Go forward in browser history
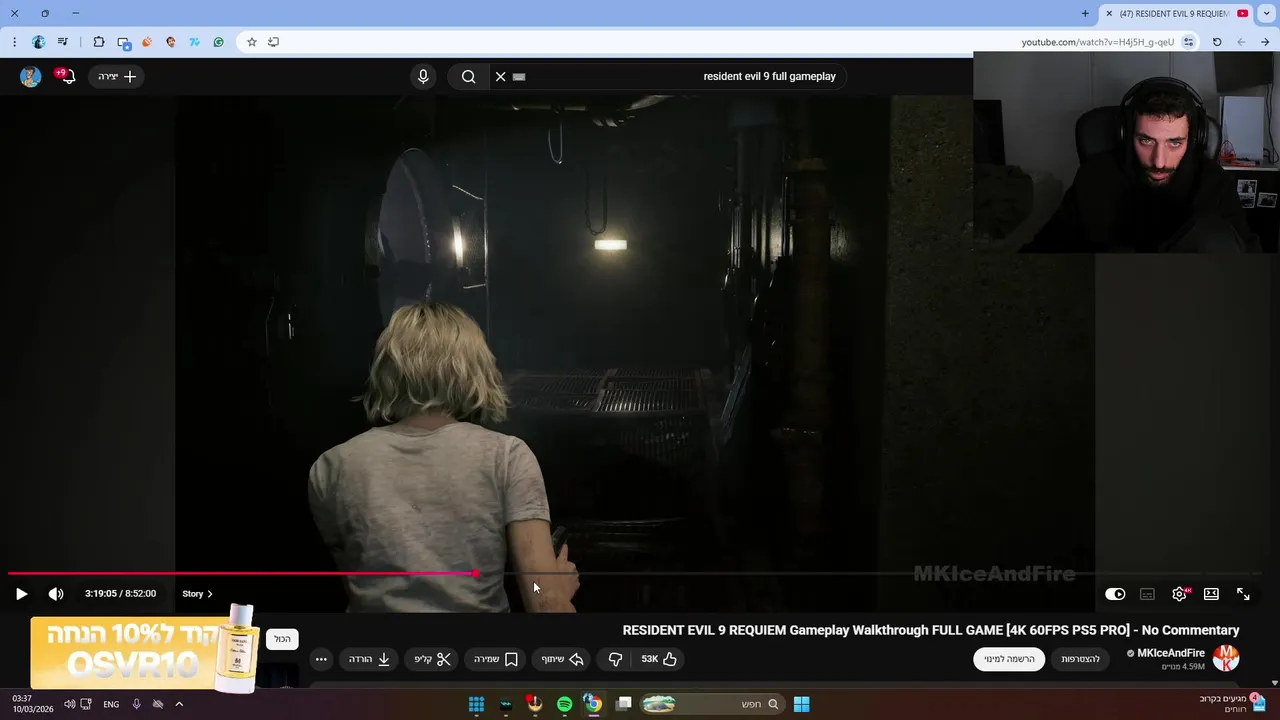Screen dimensions: 1280x720 [1241, 42]
